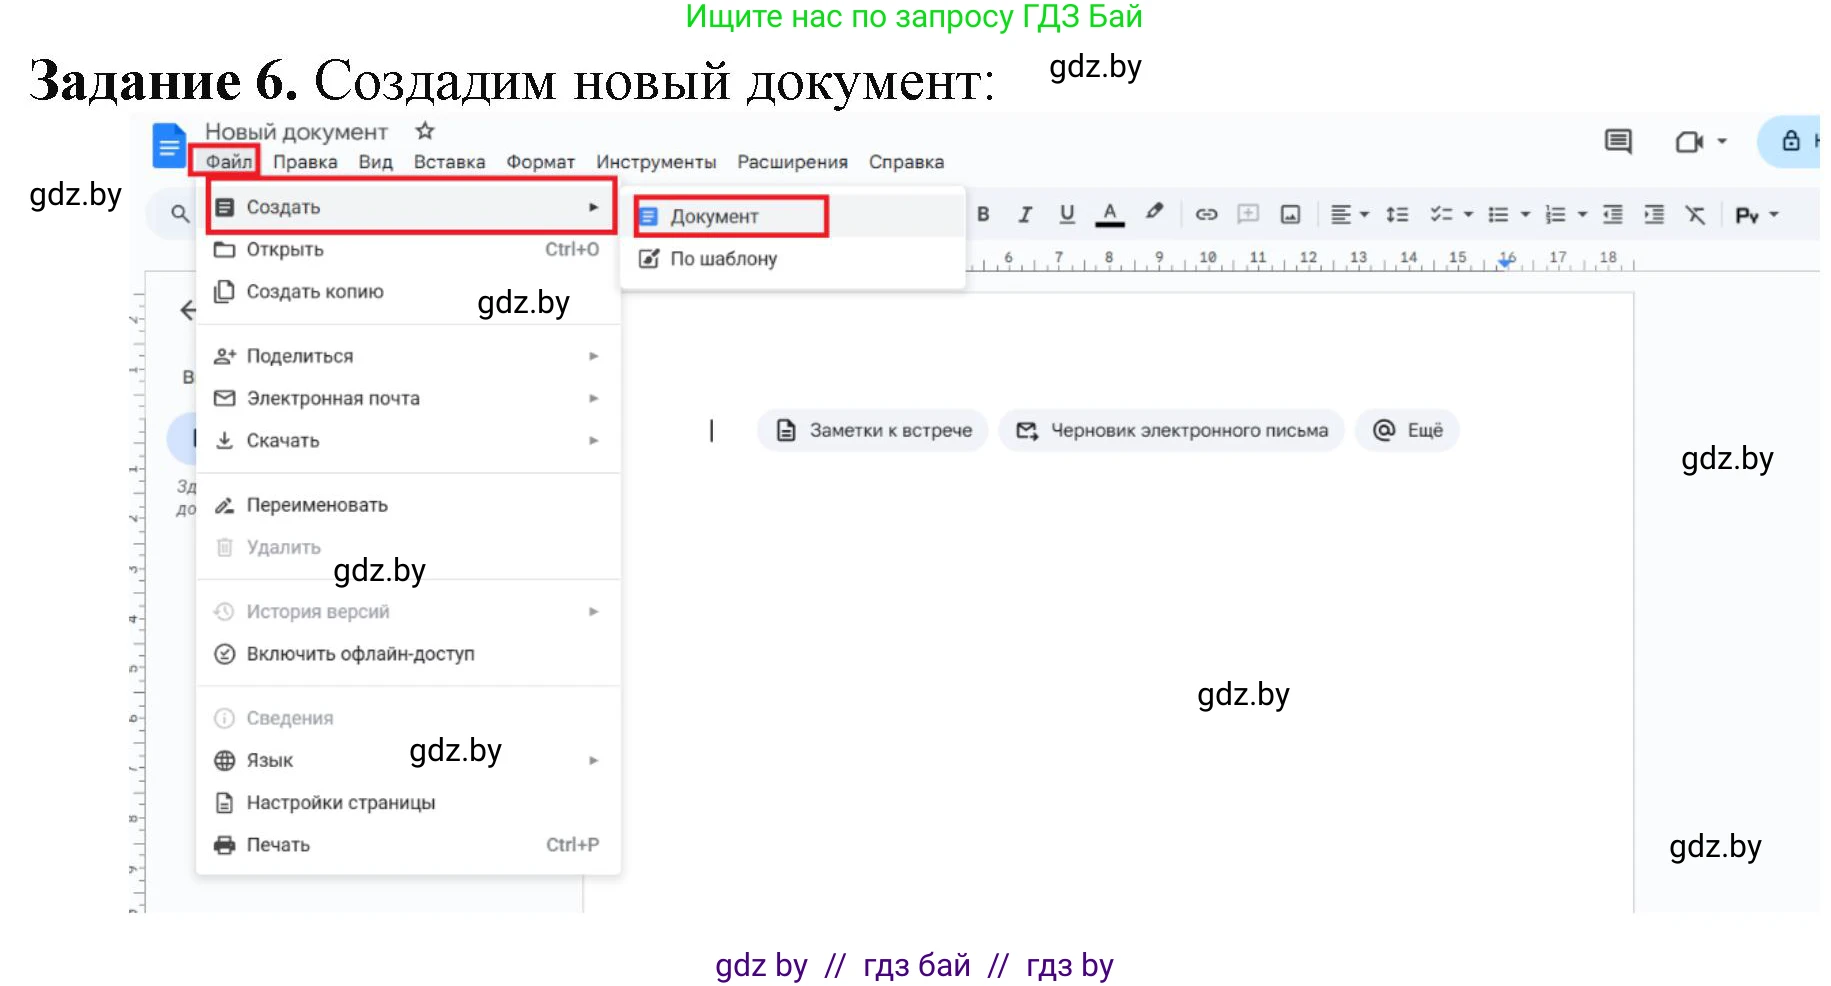
Task: Open the text color picker
Action: (1109, 214)
